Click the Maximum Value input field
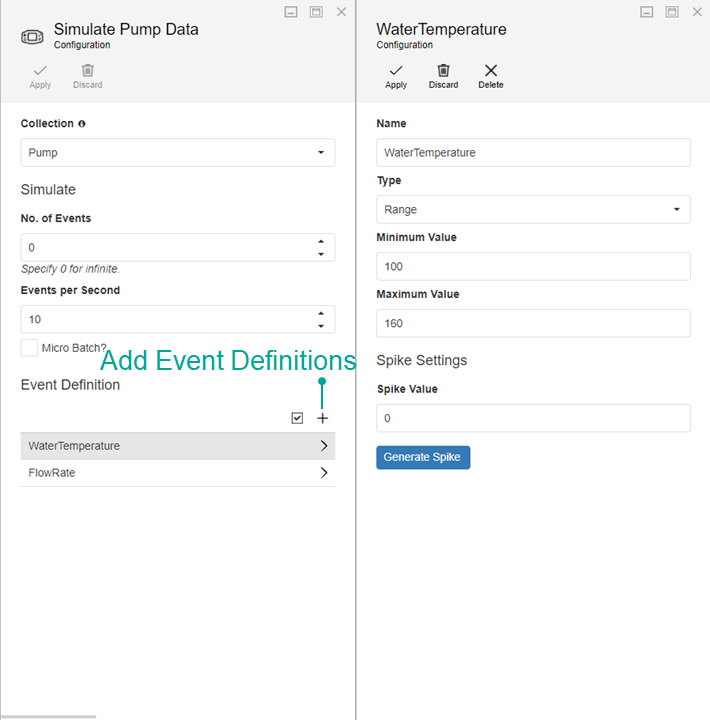Image resolution: width=710 pixels, height=720 pixels. coord(533,324)
